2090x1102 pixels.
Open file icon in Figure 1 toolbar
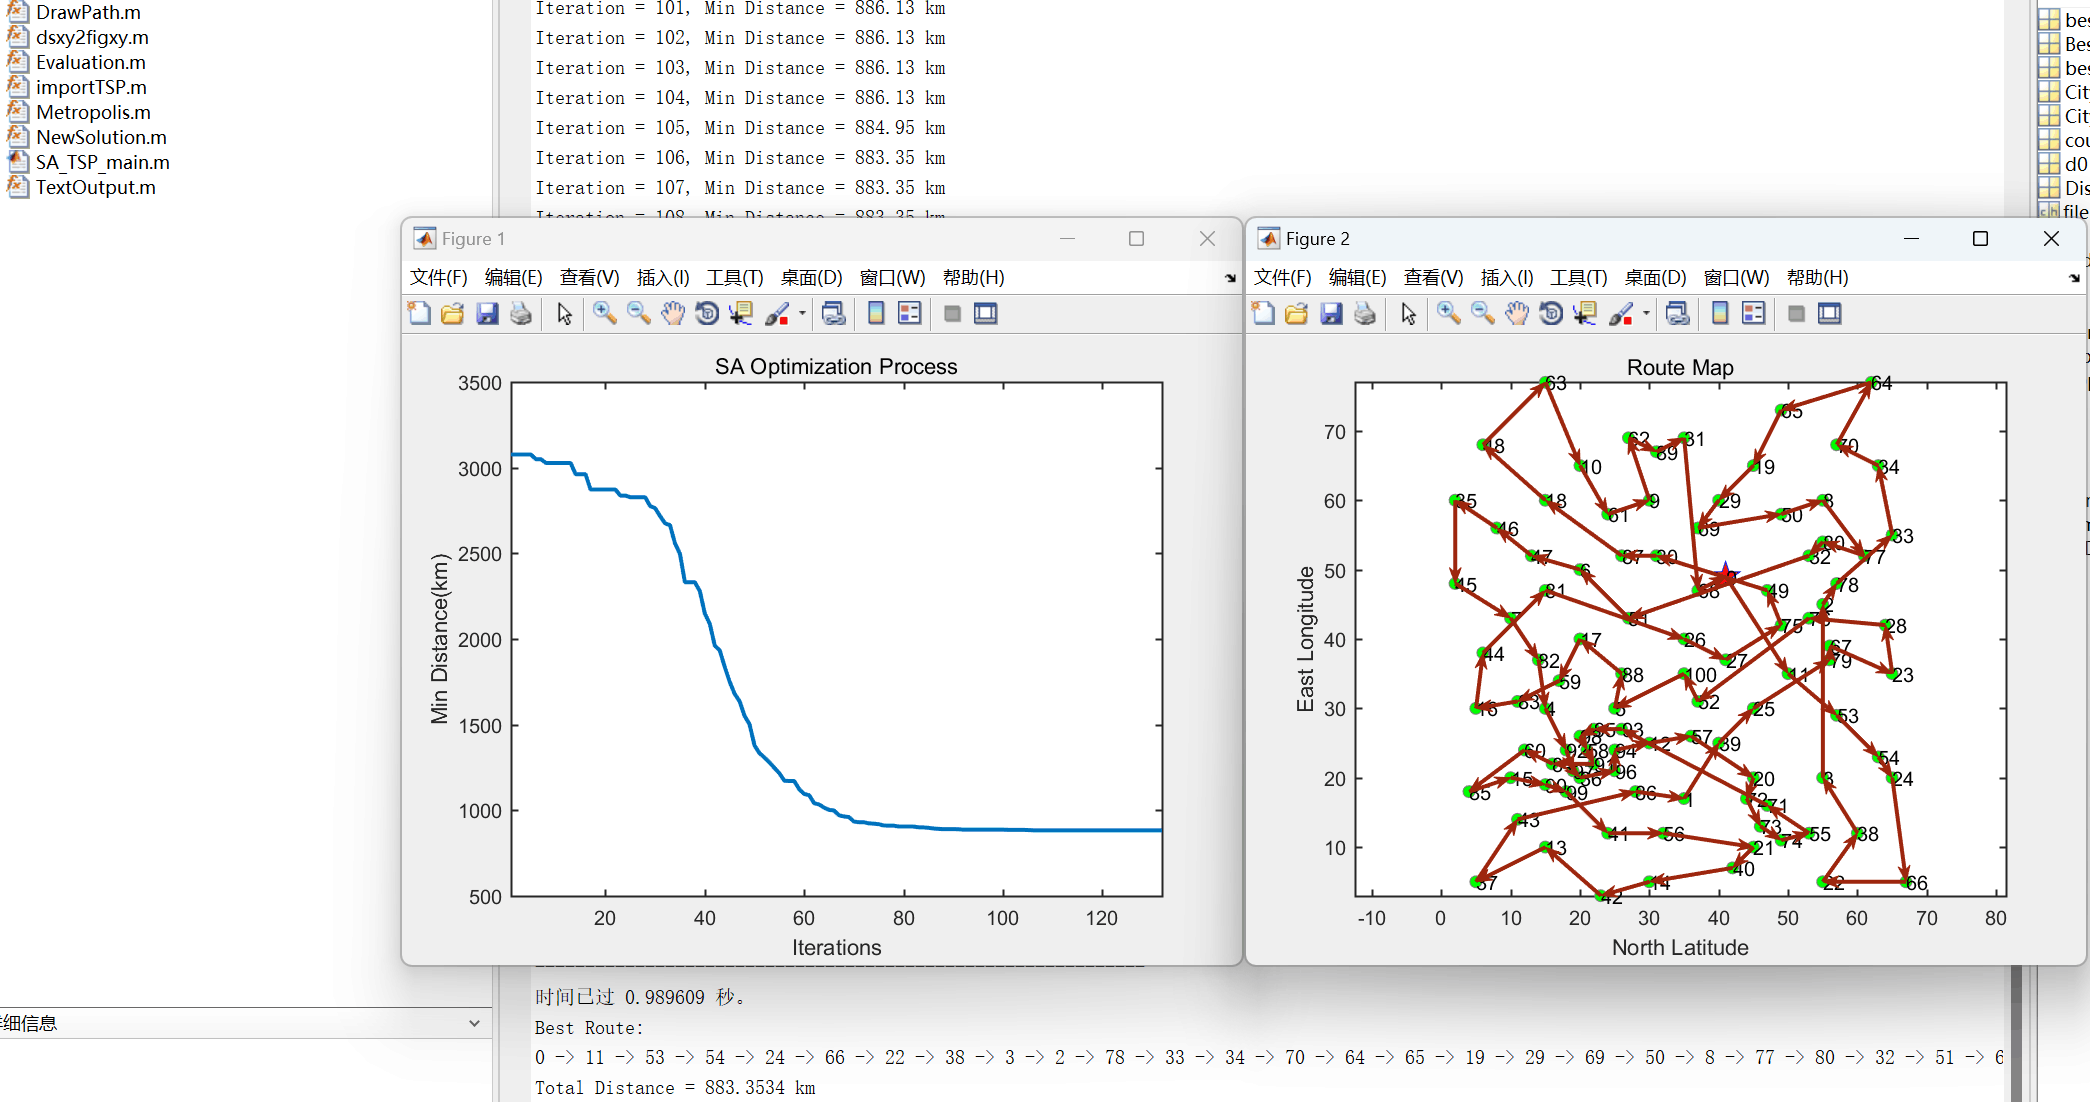453,314
